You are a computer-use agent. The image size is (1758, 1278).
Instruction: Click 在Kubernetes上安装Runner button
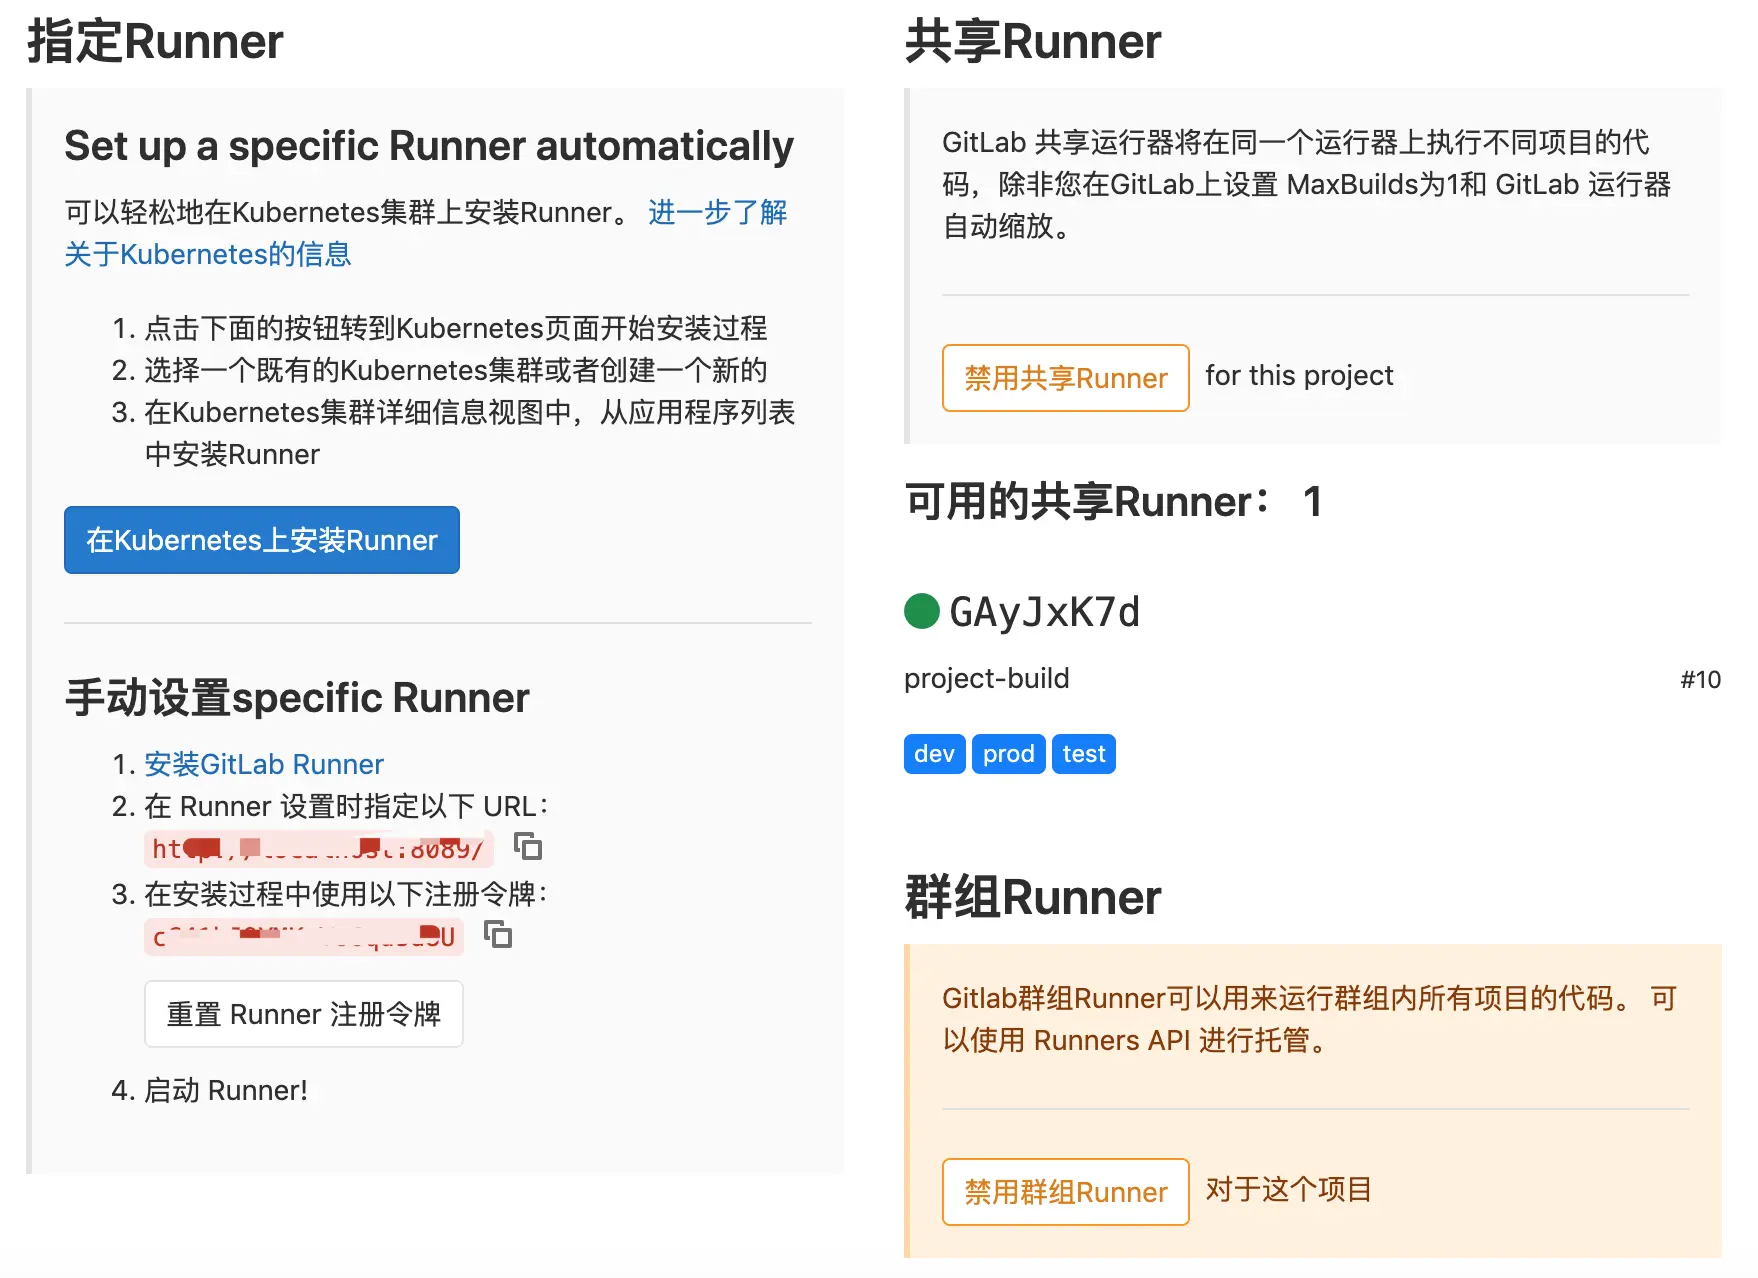tap(261, 540)
